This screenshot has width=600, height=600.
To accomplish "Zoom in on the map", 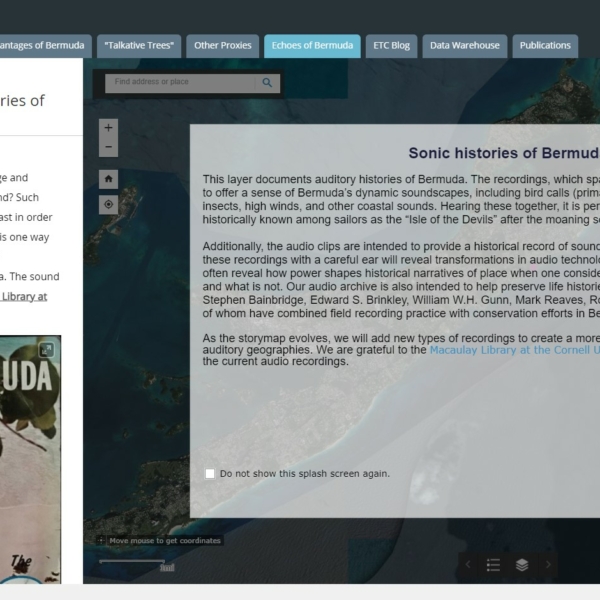I will point(109,128).
